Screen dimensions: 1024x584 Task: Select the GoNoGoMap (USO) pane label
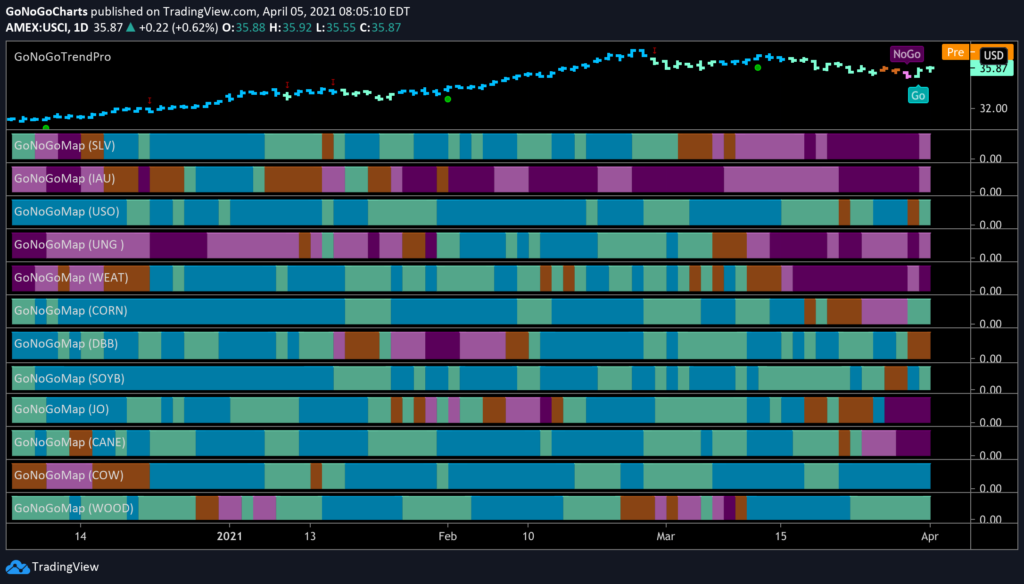click(x=67, y=212)
